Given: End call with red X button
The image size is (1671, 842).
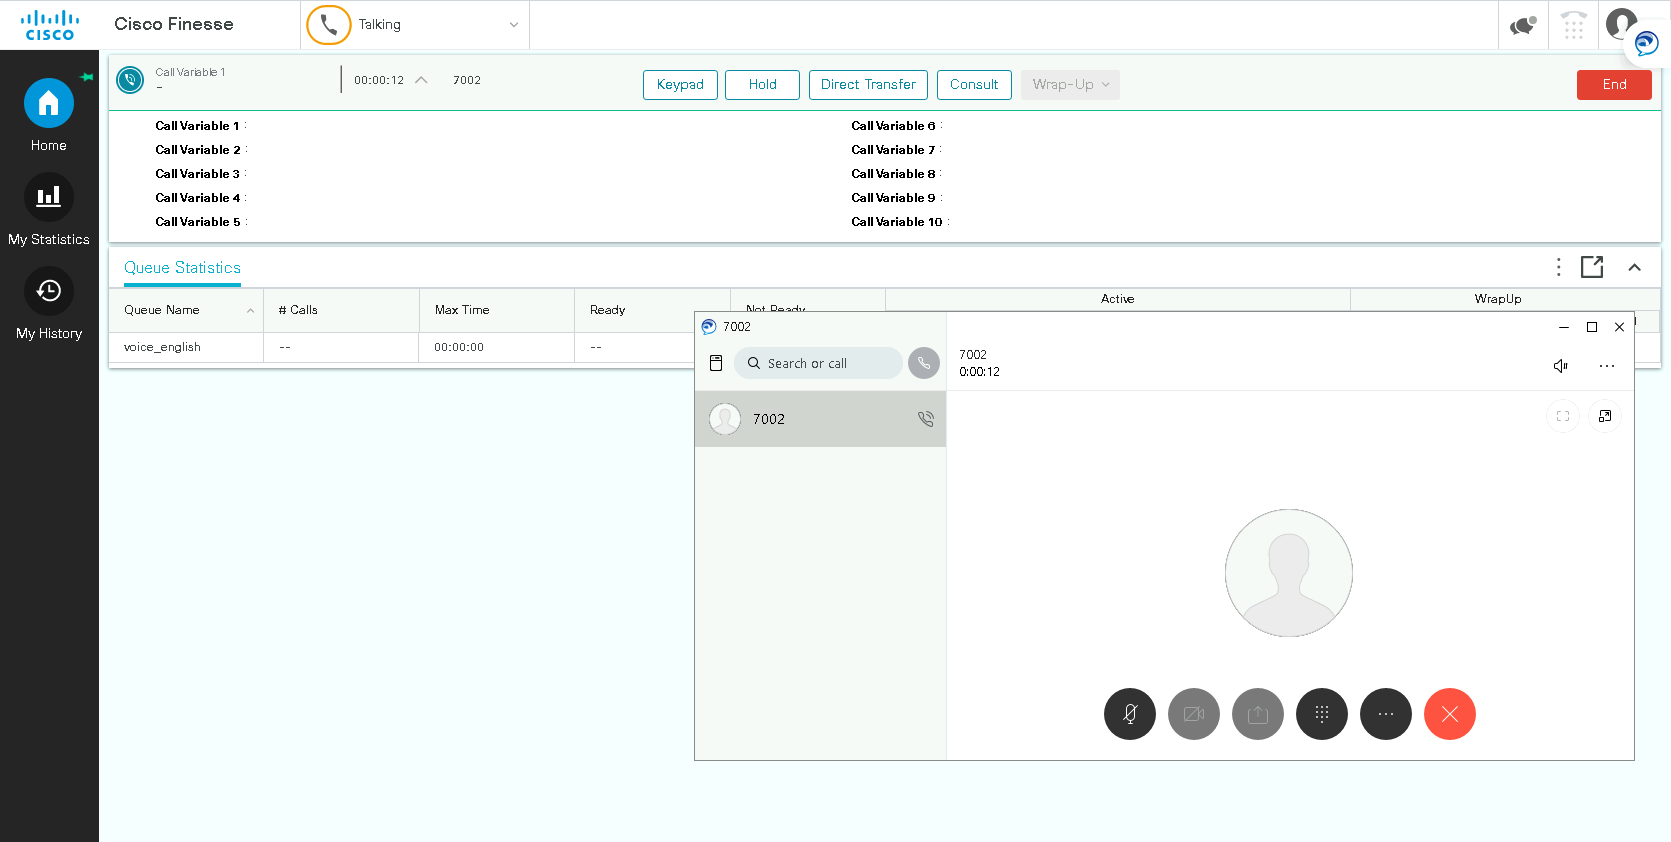Looking at the screenshot, I should point(1449,714).
